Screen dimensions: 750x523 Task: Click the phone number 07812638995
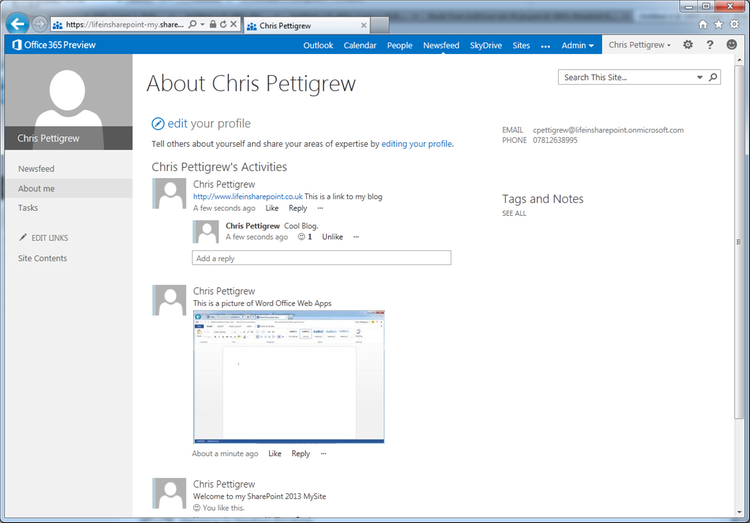click(x=555, y=140)
